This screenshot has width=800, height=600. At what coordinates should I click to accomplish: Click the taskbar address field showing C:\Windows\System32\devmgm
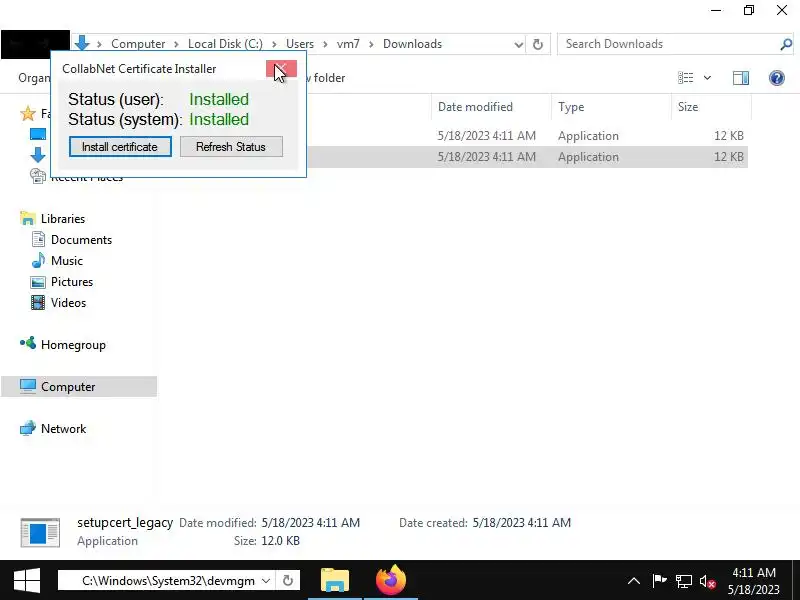[166, 581]
